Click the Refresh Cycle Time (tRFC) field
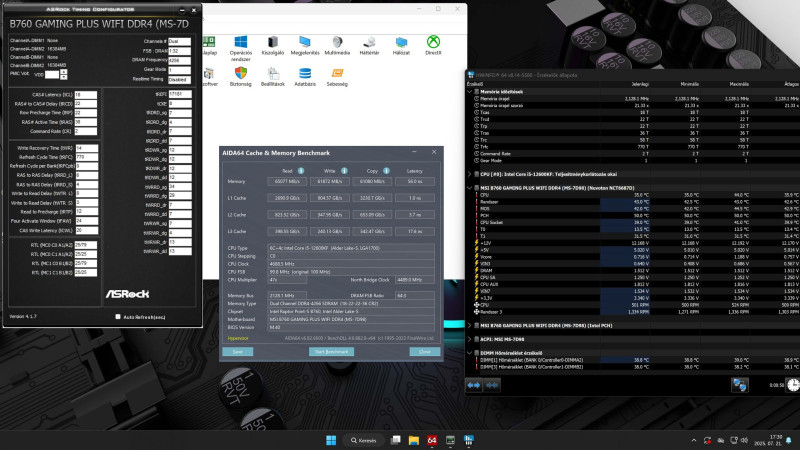This screenshot has width=800, height=450. coord(87,157)
